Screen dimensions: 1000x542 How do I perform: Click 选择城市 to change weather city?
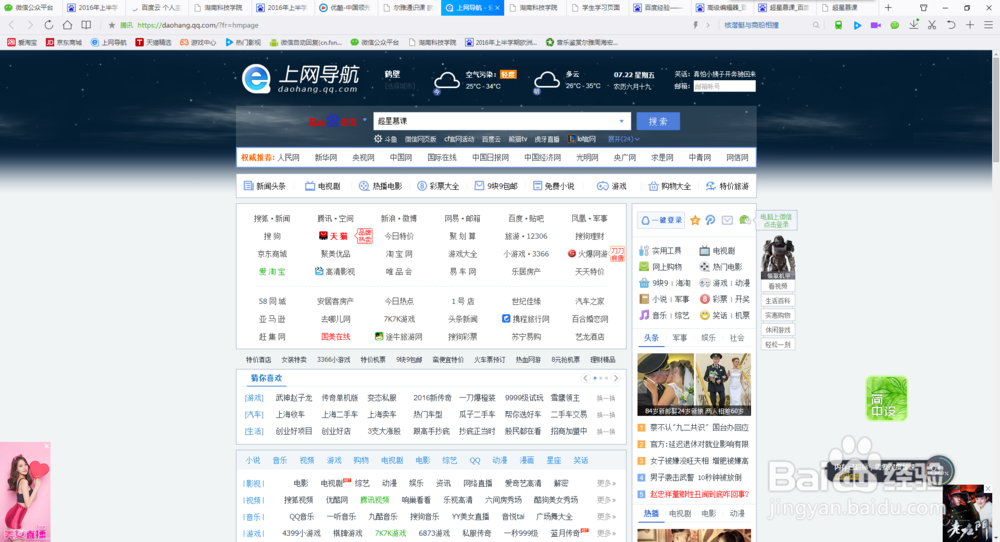click(x=400, y=86)
